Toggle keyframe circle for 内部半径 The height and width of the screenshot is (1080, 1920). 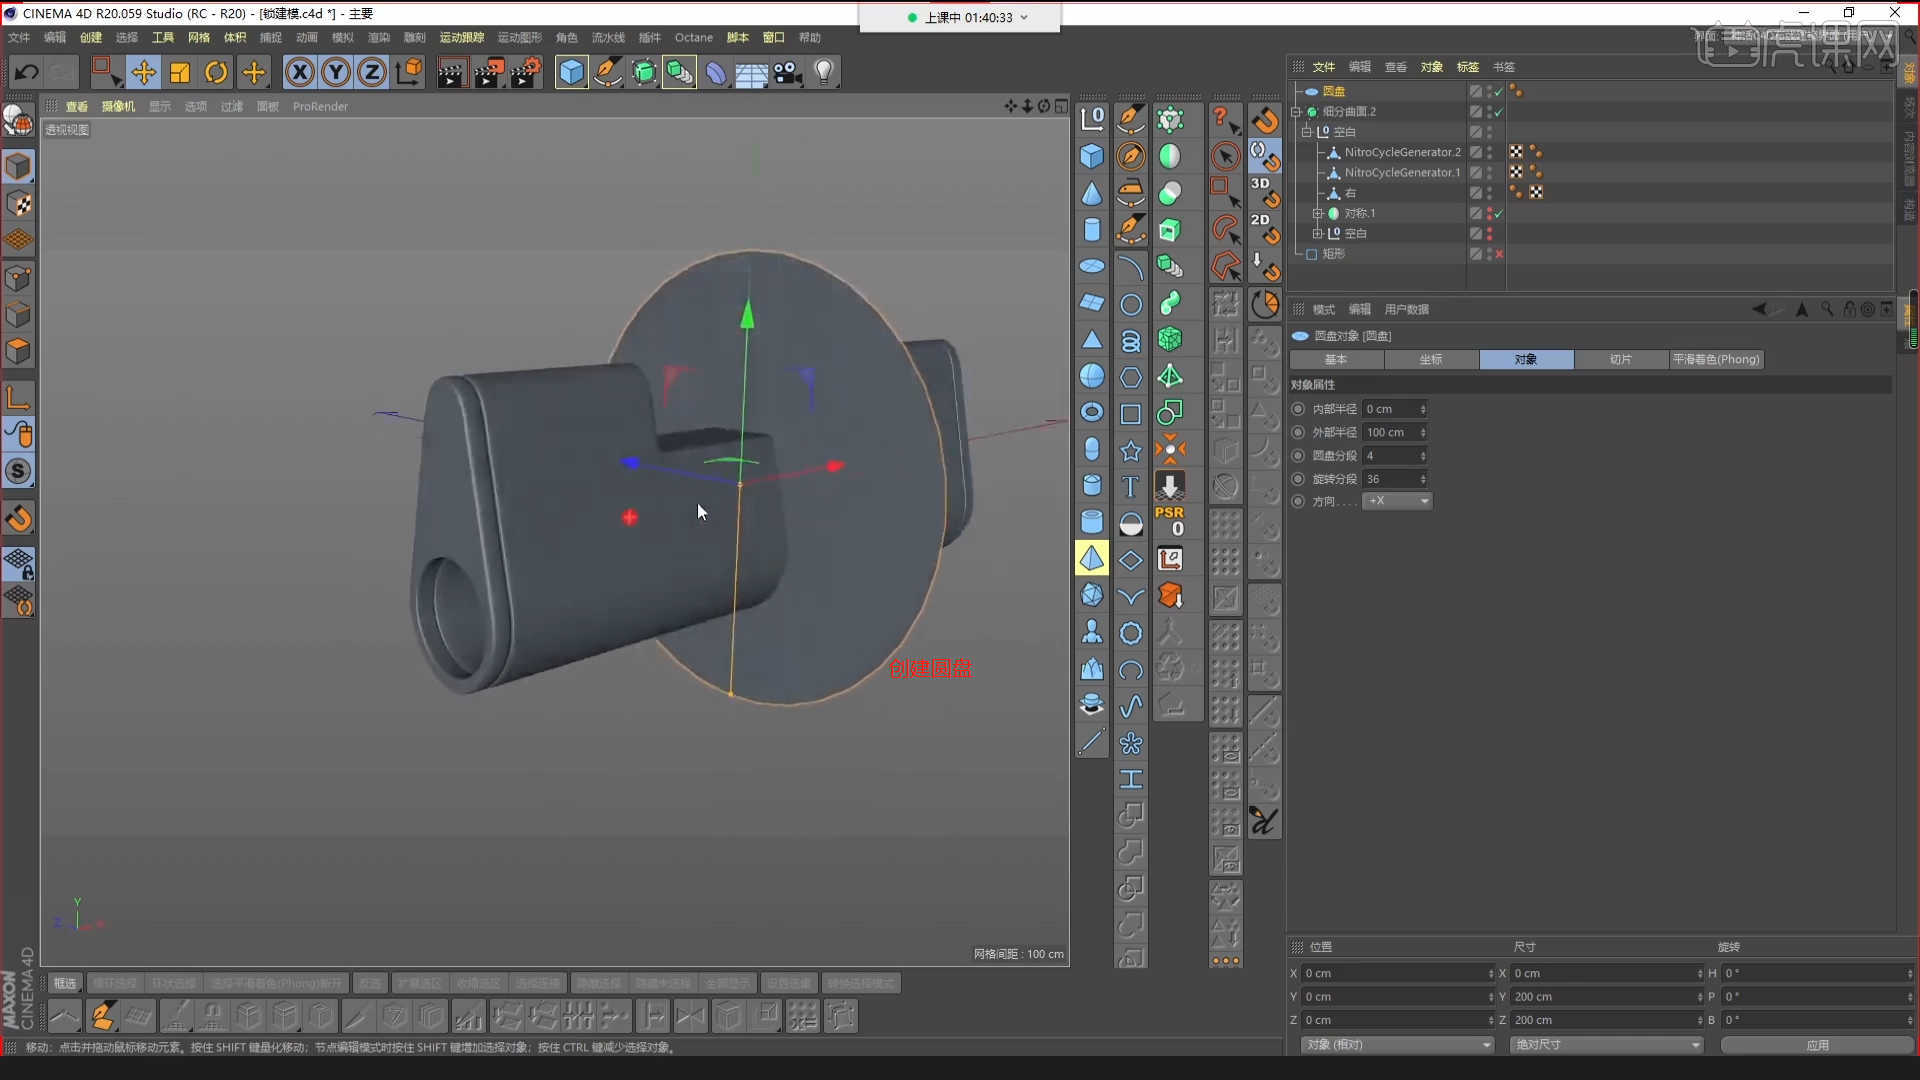1298,409
